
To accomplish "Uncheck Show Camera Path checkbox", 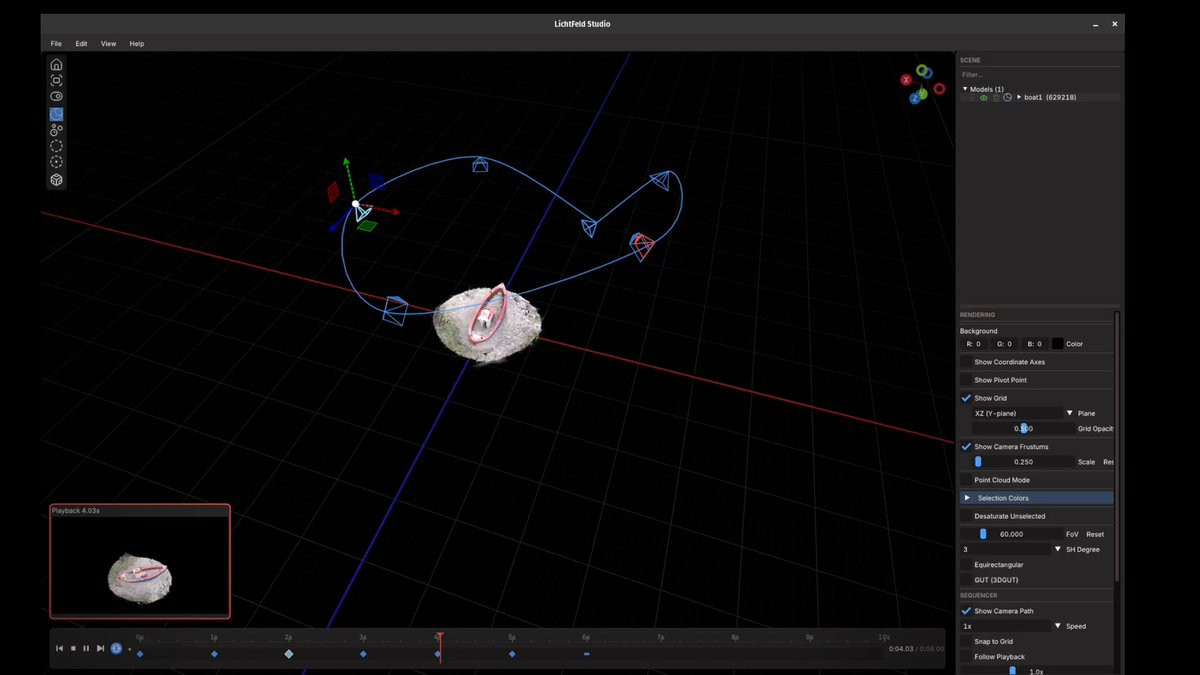I will tap(966, 611).
